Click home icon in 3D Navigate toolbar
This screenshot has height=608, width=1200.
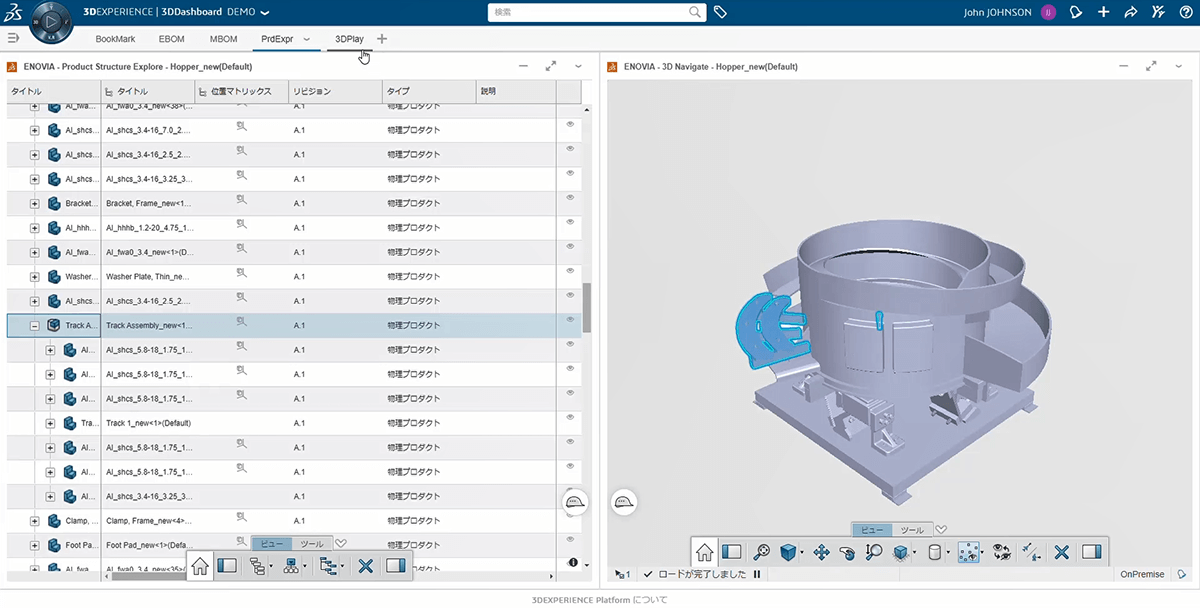point(705,551)
